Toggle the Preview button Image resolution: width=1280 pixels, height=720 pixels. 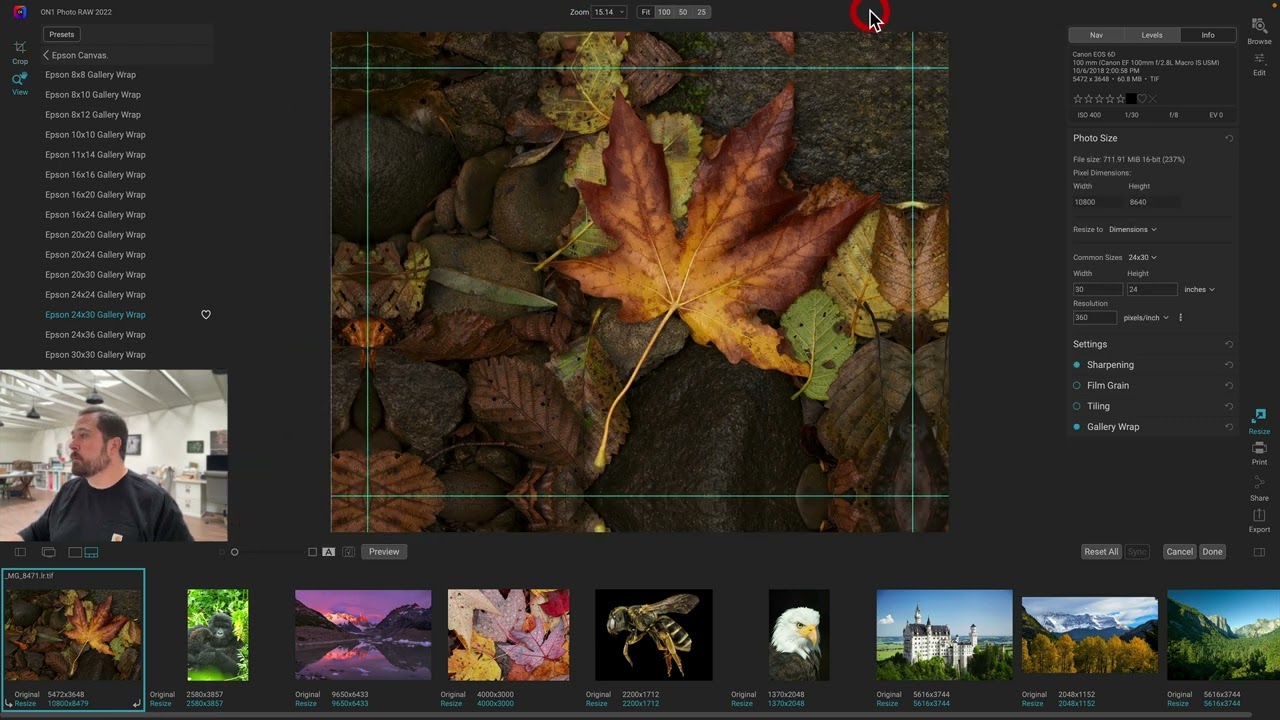coord(384,552)
